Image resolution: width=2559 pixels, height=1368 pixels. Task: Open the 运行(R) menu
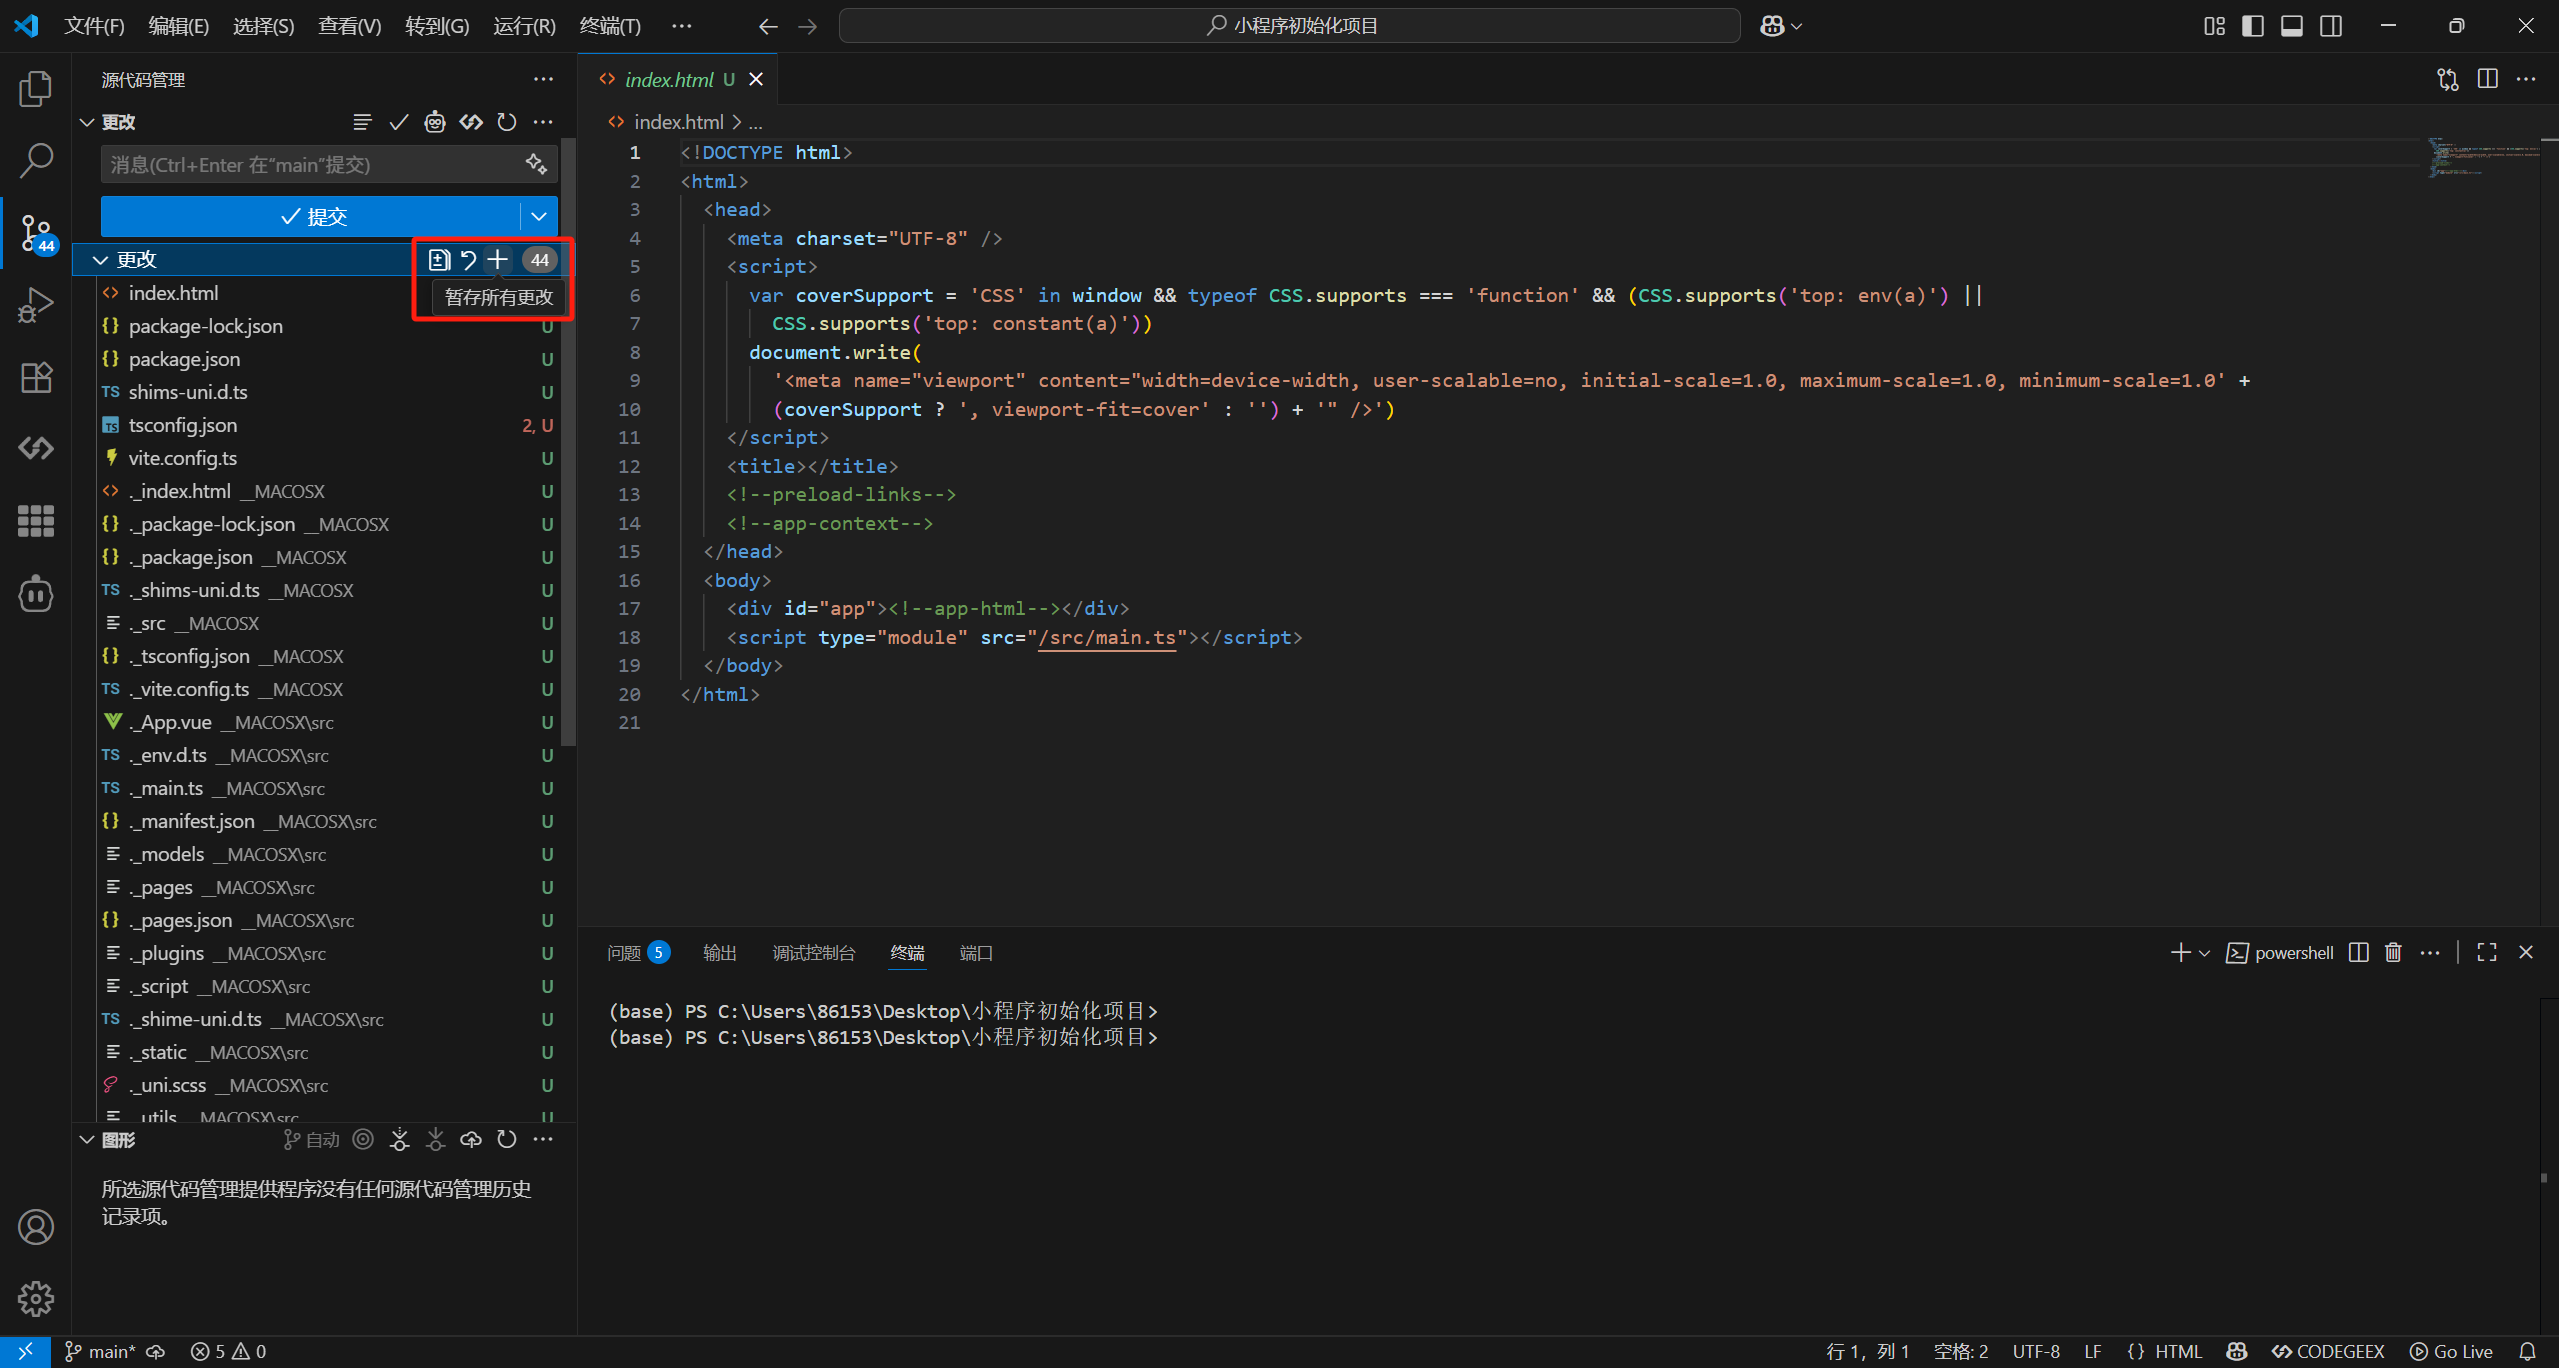coord(524,26)
